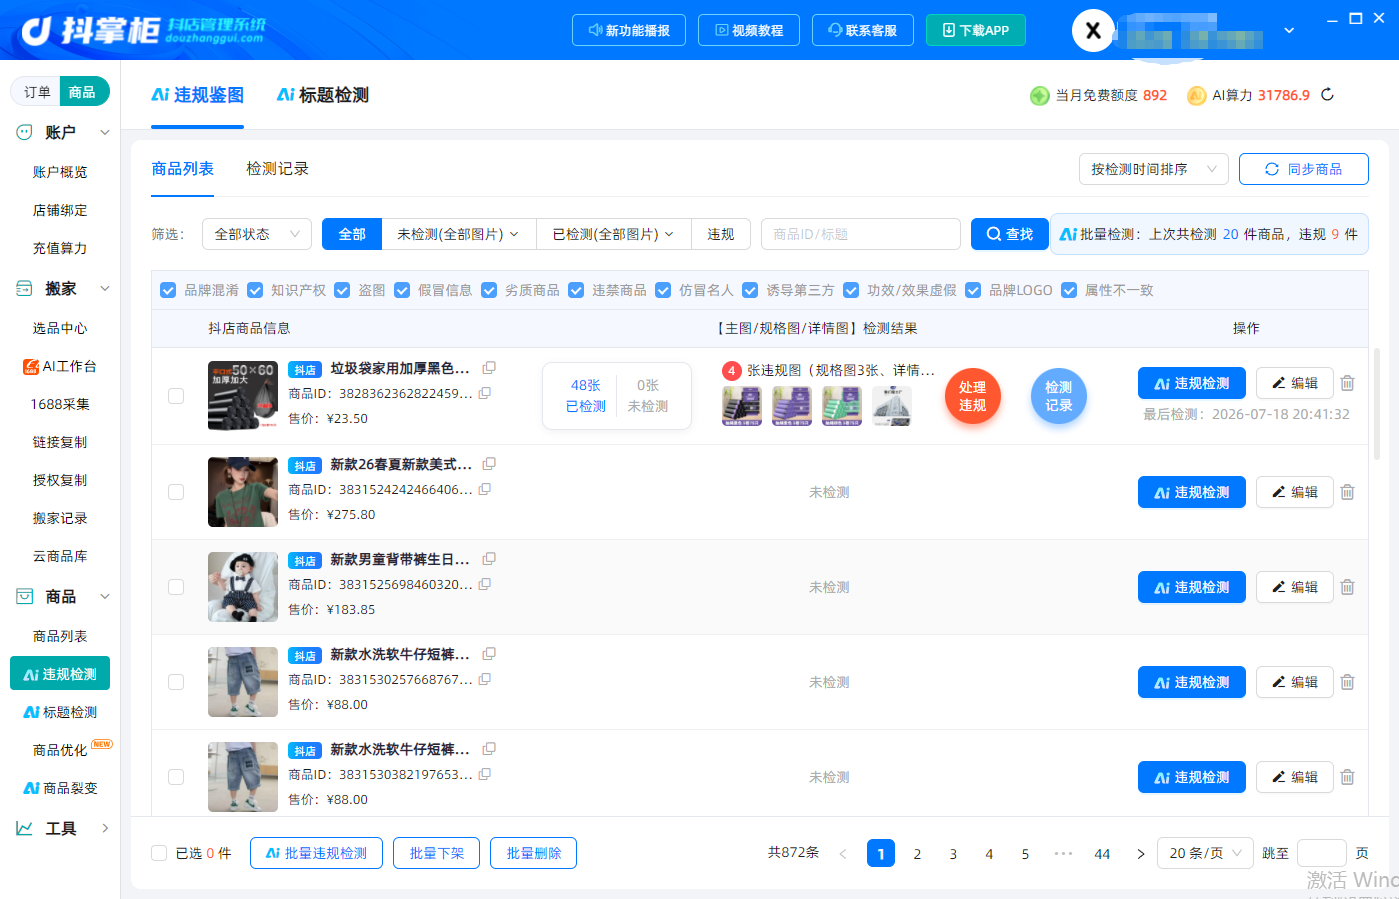Click trash icon for 新款男童背带裤 row

click(x=1347, y=587)
